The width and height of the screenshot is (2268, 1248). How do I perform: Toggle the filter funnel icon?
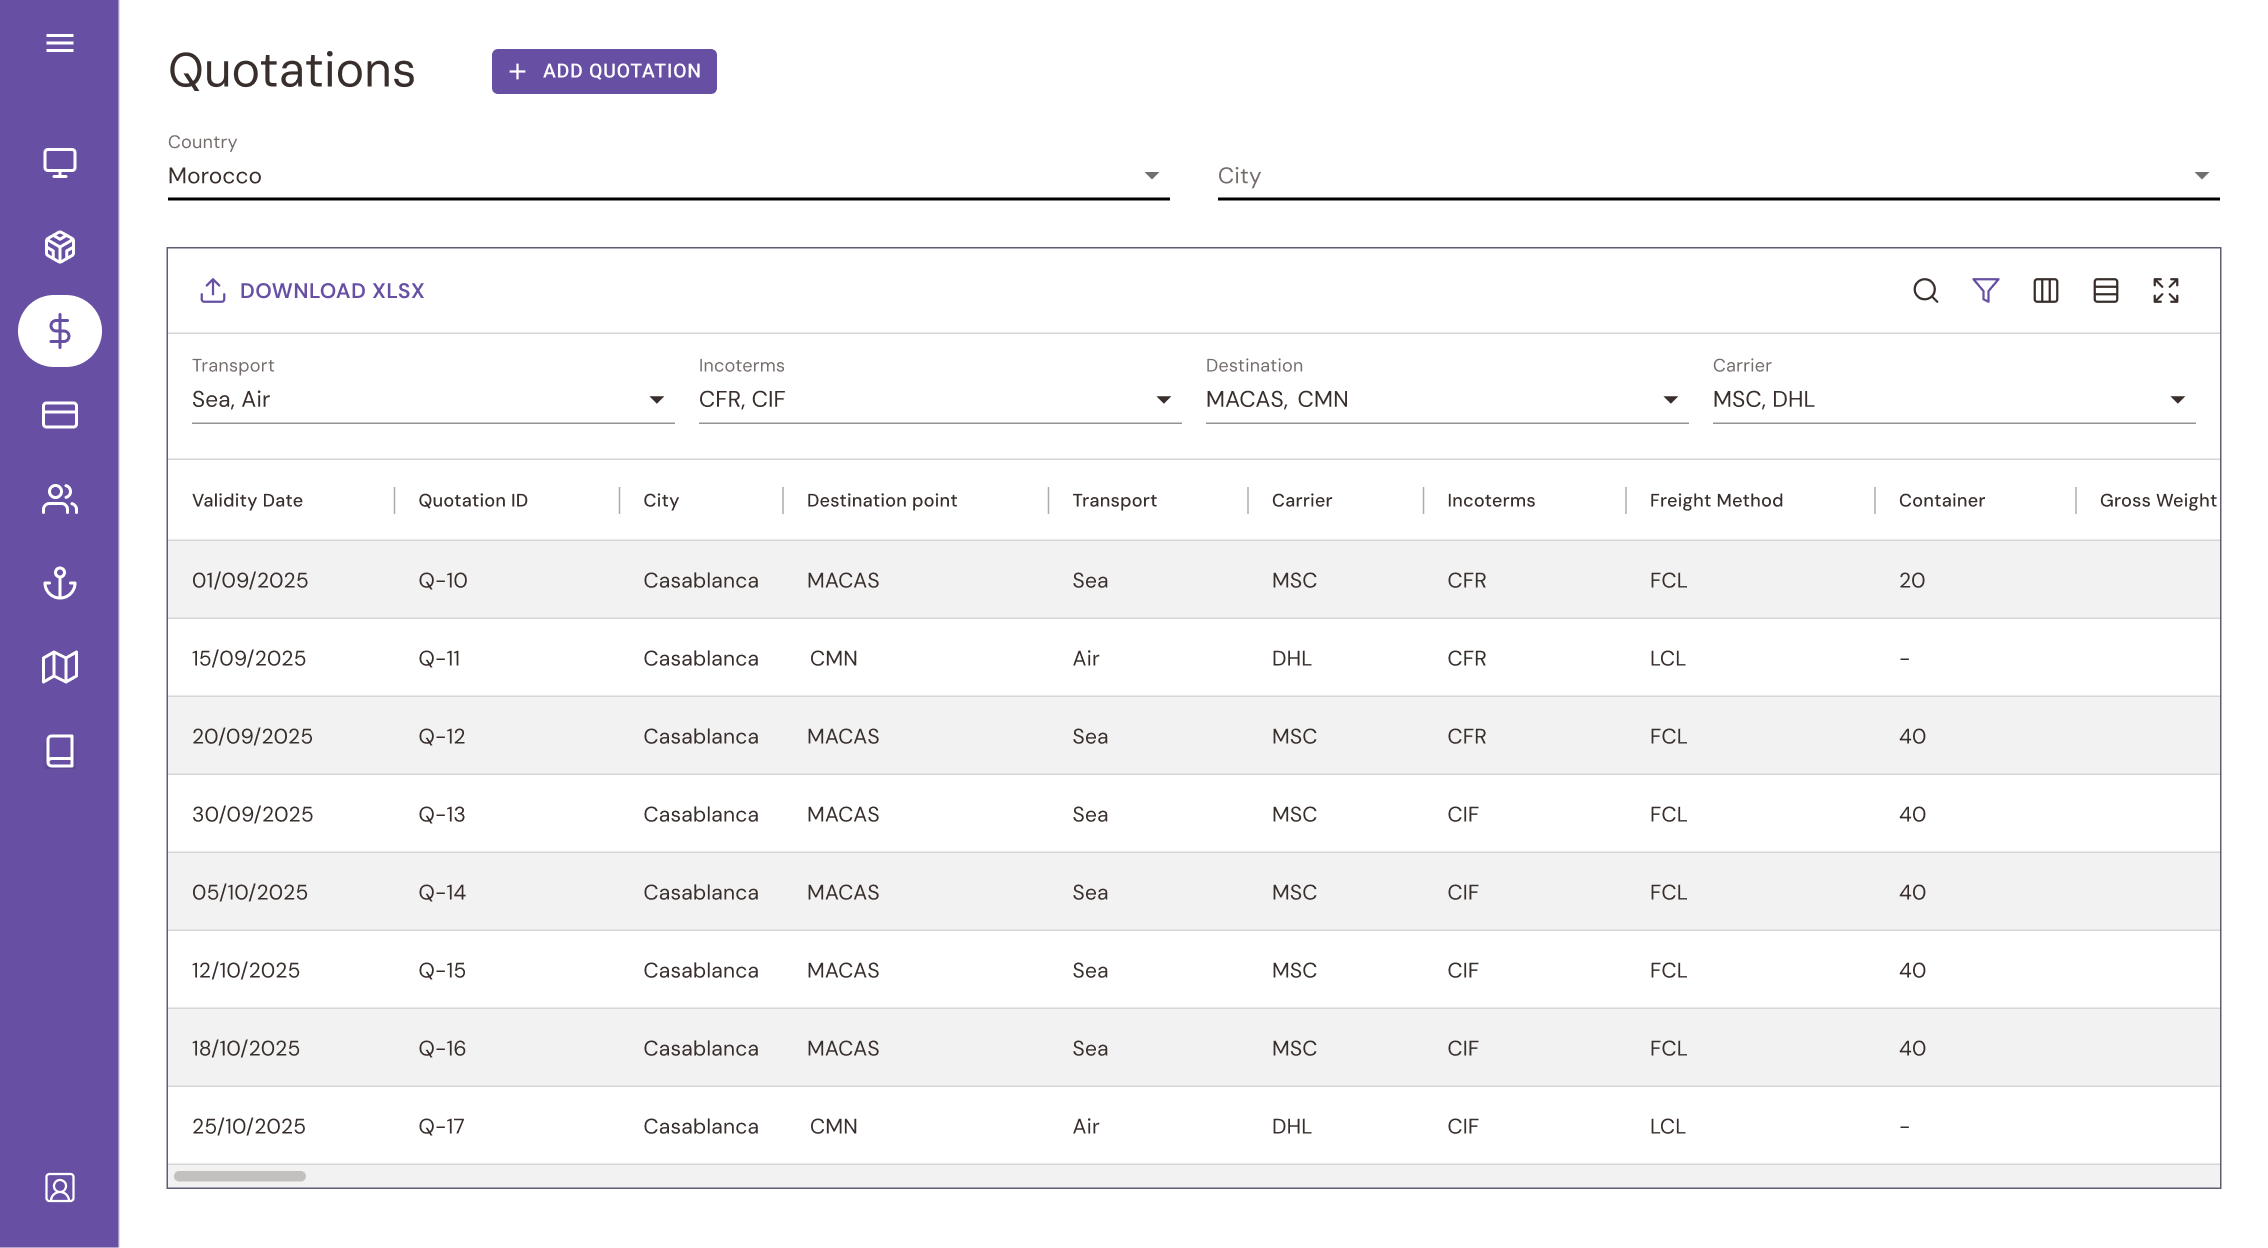tap(1986, 291)
